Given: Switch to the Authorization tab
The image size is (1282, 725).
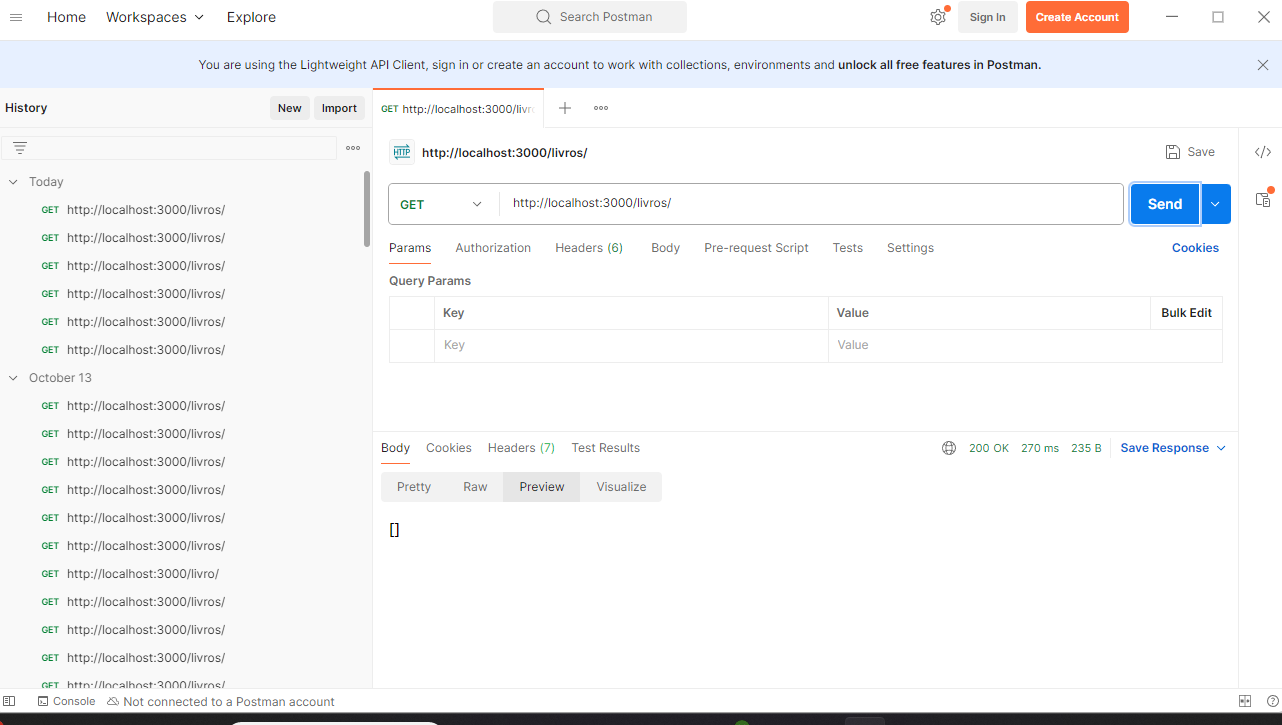Looking at the screenshot, I should pyautogui.click(x=493, y=248).
